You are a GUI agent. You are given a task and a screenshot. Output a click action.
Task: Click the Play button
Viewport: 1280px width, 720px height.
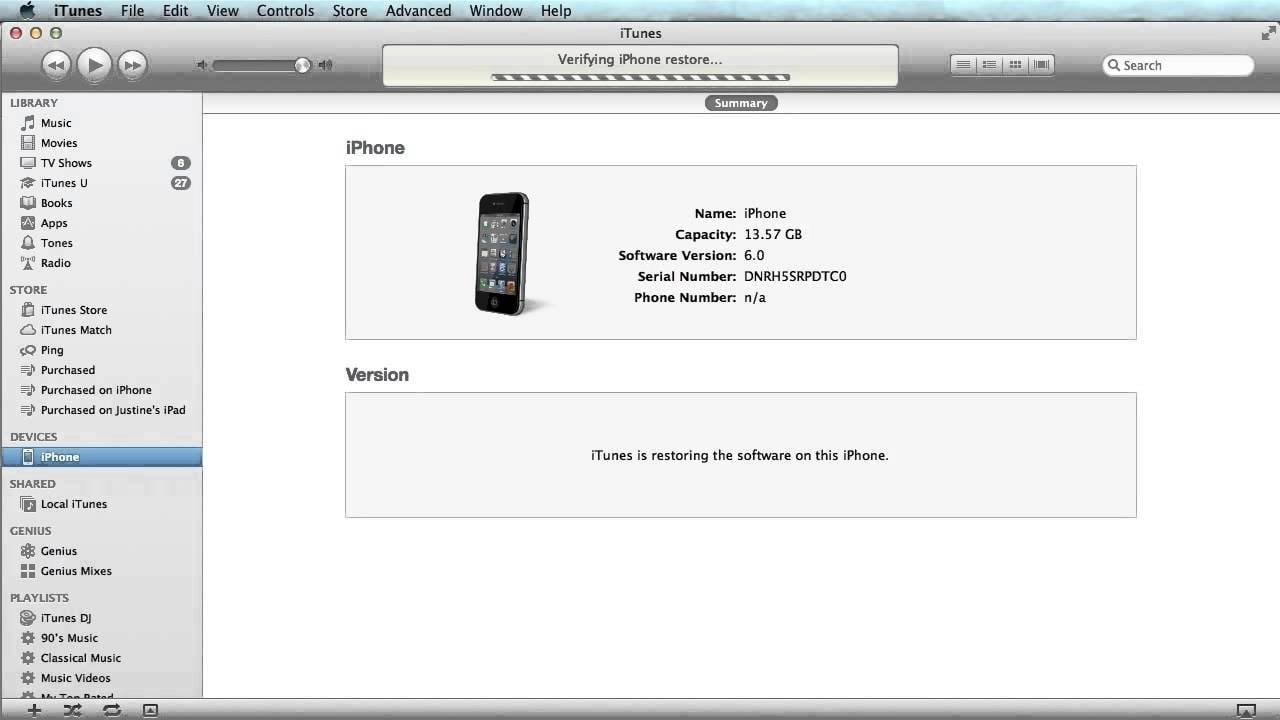click(x=94, y=65)
